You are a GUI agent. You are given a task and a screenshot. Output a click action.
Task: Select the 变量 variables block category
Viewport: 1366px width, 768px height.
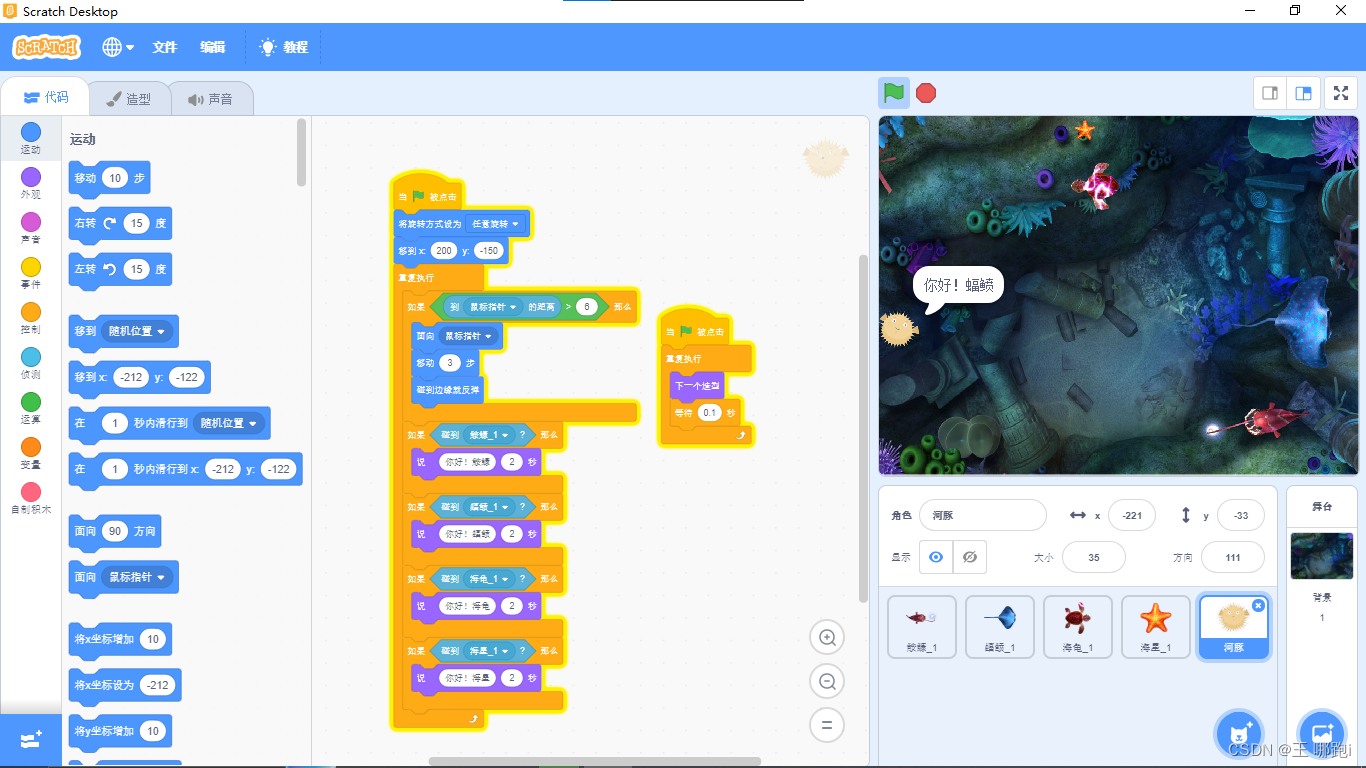pos(31,454)
